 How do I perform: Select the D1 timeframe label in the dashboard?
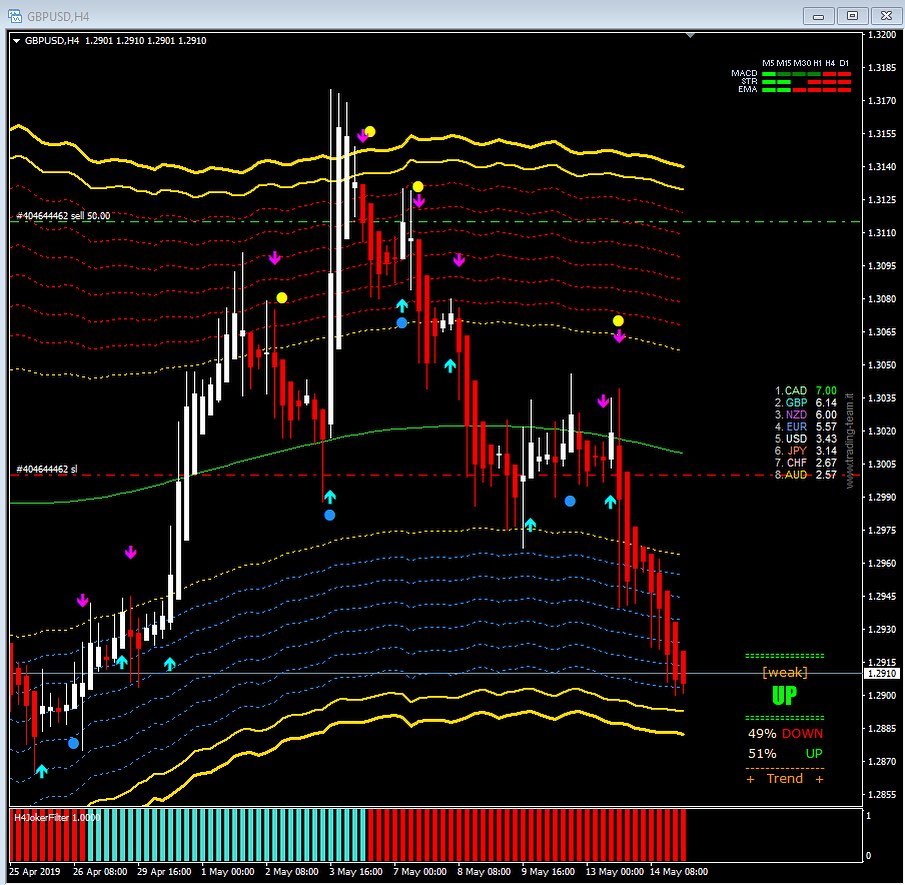[x=844, y=63]
